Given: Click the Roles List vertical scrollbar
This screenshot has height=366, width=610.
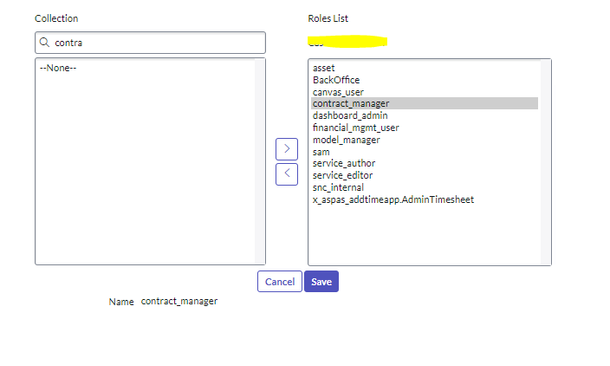Looking at the screenshot, I should (545, 162).
